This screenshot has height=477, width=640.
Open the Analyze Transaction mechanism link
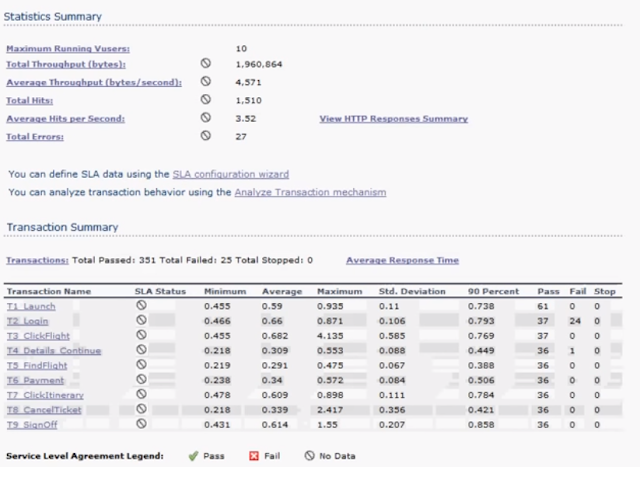pyautogui.click(x=310, y=192)
